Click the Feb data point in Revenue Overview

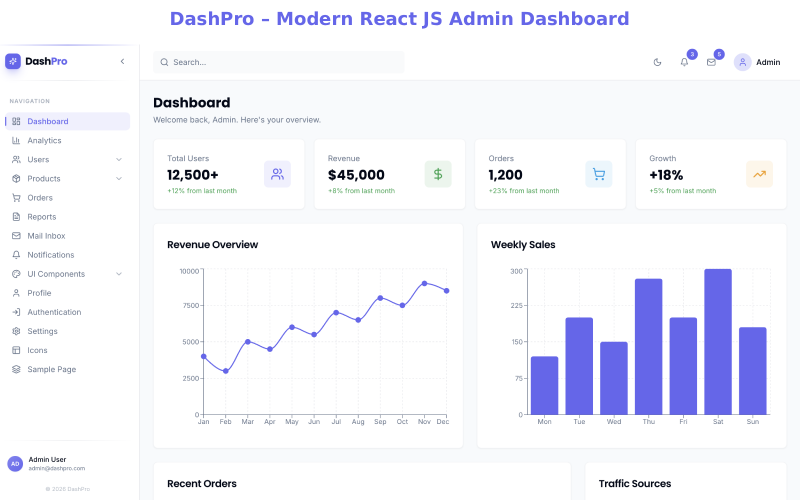pyautogui.click(x=226, y=371)
